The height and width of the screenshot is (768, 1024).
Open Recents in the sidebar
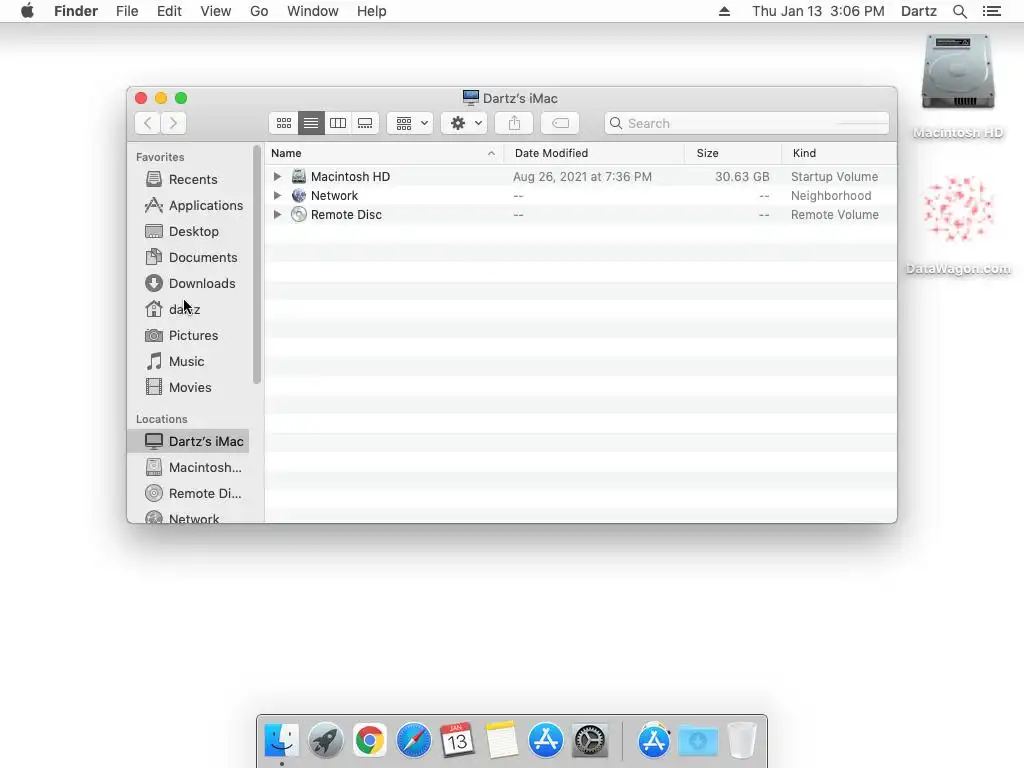188,179
